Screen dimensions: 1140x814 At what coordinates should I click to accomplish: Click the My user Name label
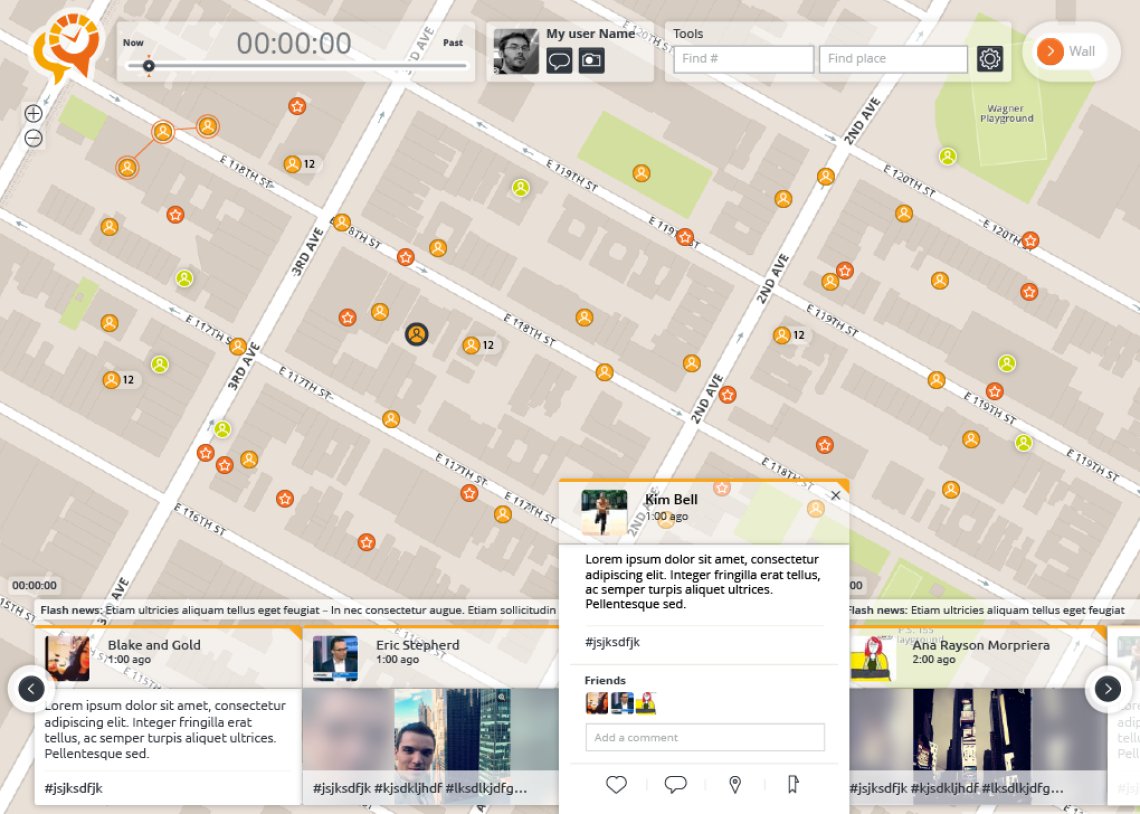pos(590,33)
